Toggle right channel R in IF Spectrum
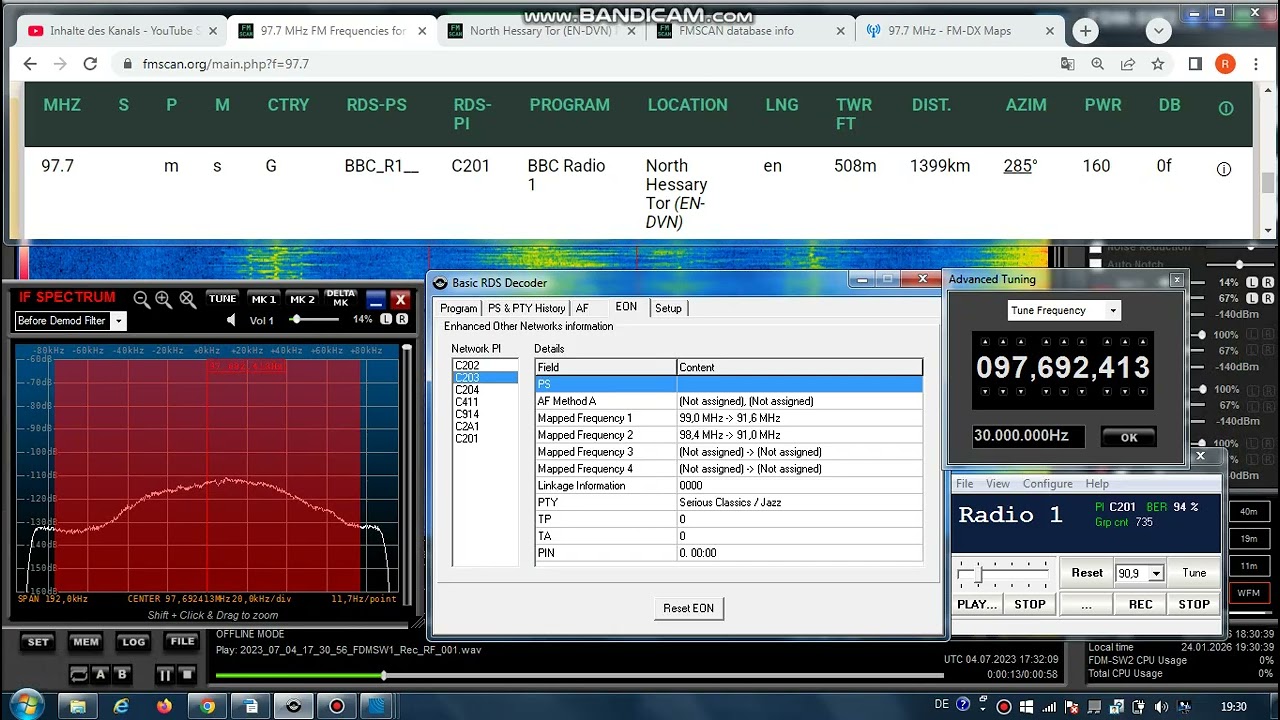This screenshot has width=1280, height=720. (402, 320)
